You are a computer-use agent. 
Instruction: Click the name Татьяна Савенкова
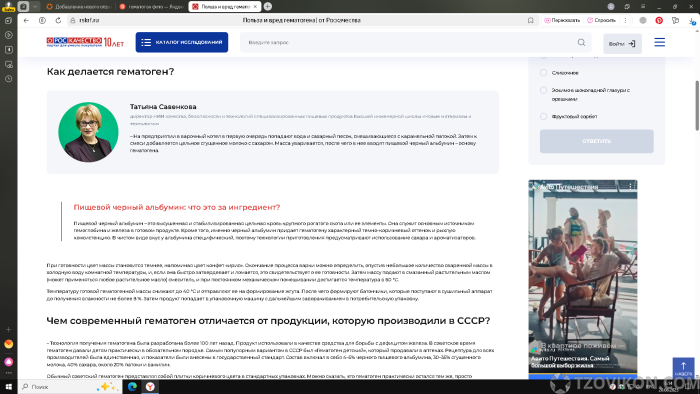tap(163, 107)
